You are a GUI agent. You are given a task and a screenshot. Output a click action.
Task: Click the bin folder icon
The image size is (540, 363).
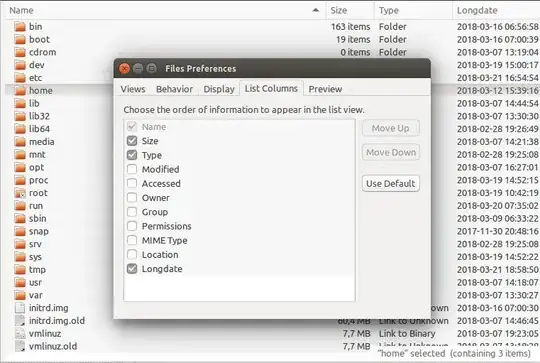(20, 27)
